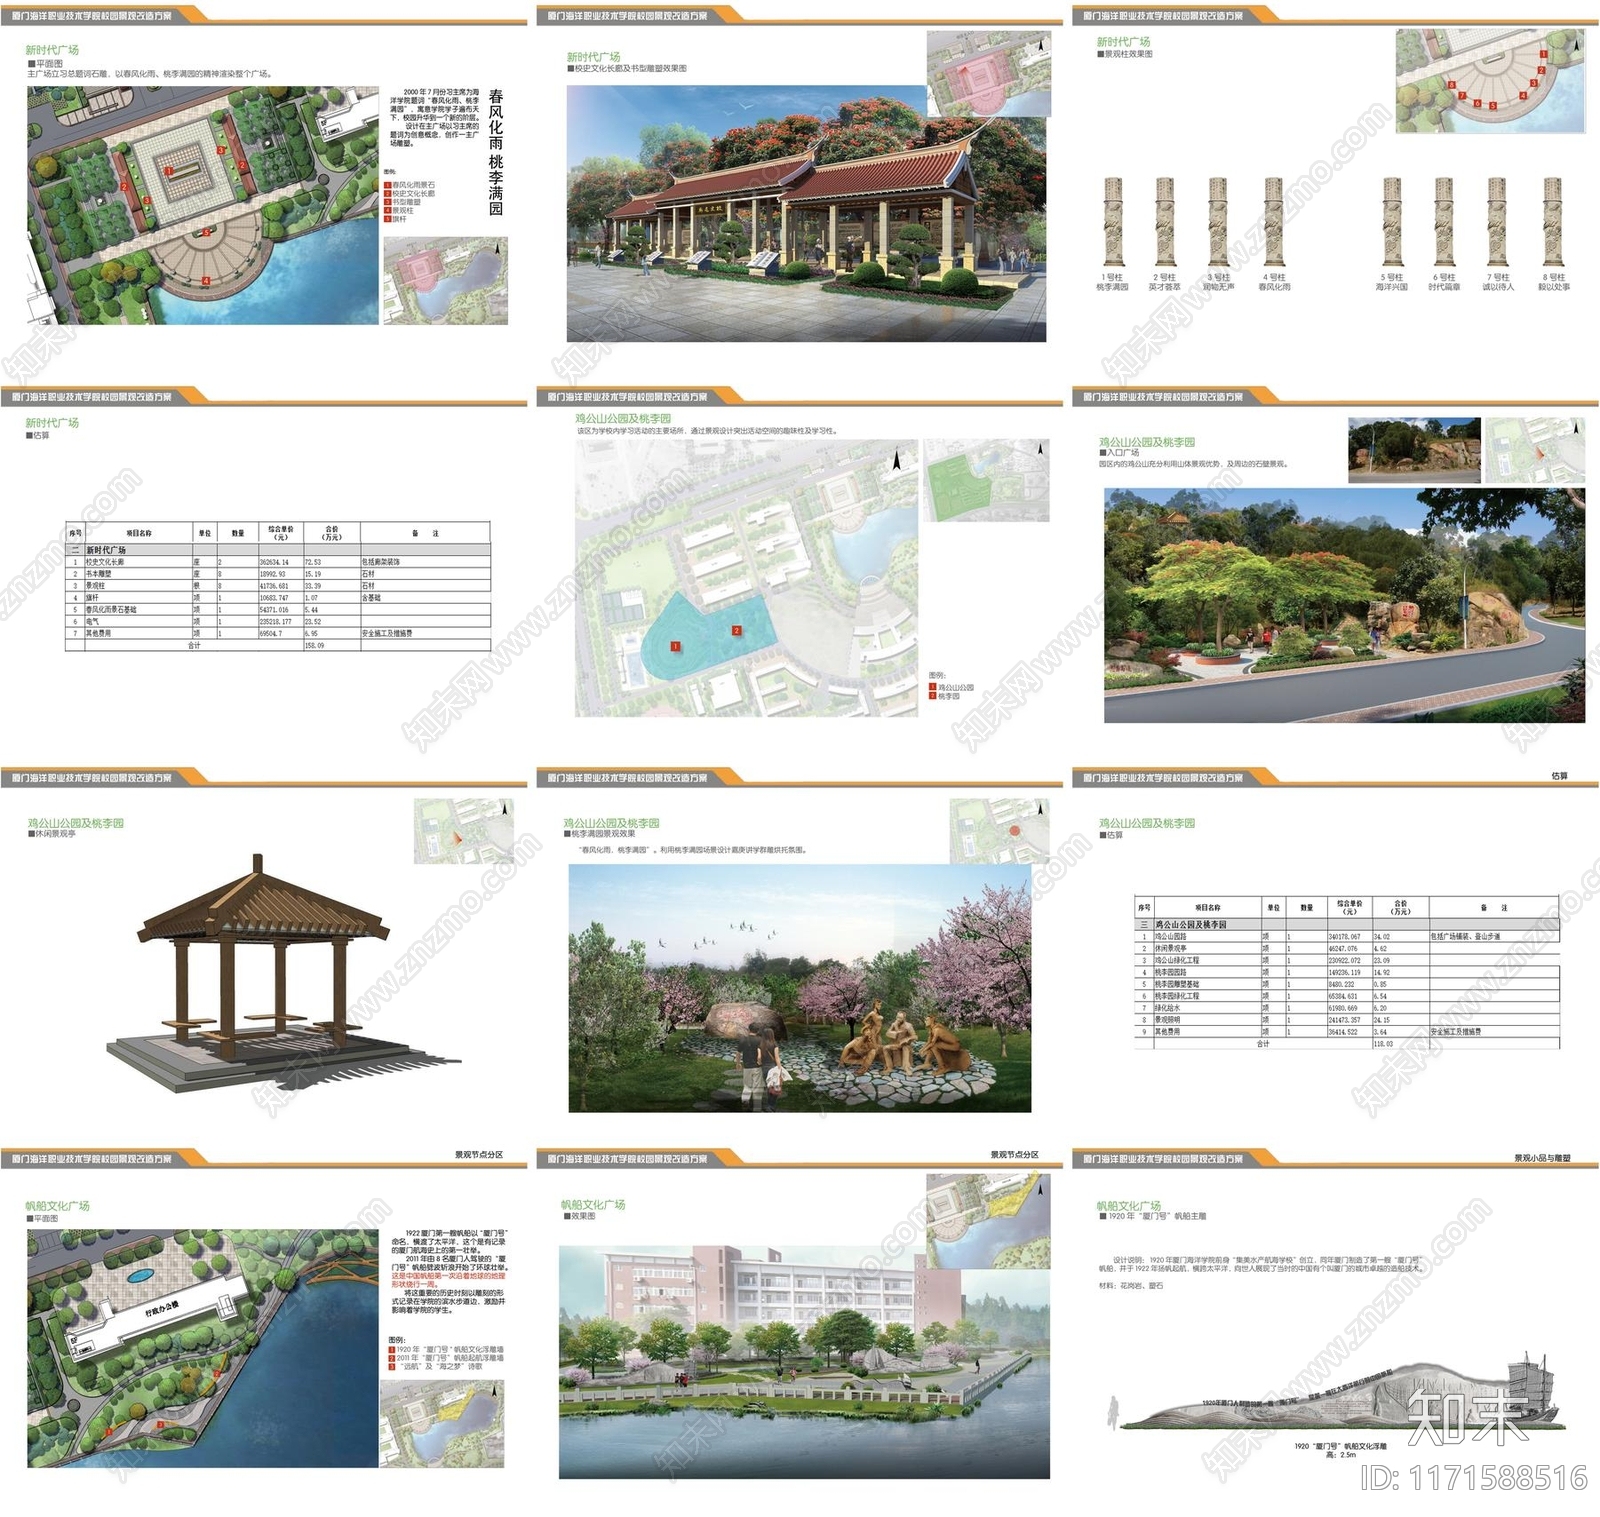Click the 6号柱 时代篇章 column image
The width and height of the screenshot is (1600, 1517).
tap(1444, 222)
